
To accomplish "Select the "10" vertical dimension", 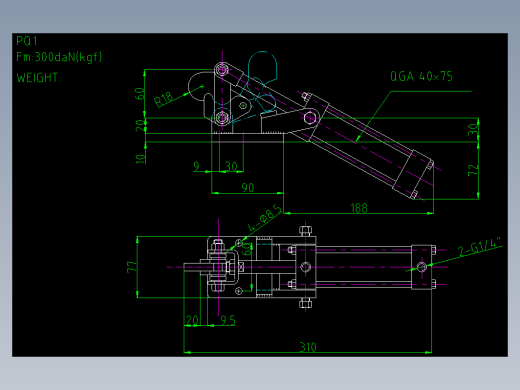I will (141, 159).
